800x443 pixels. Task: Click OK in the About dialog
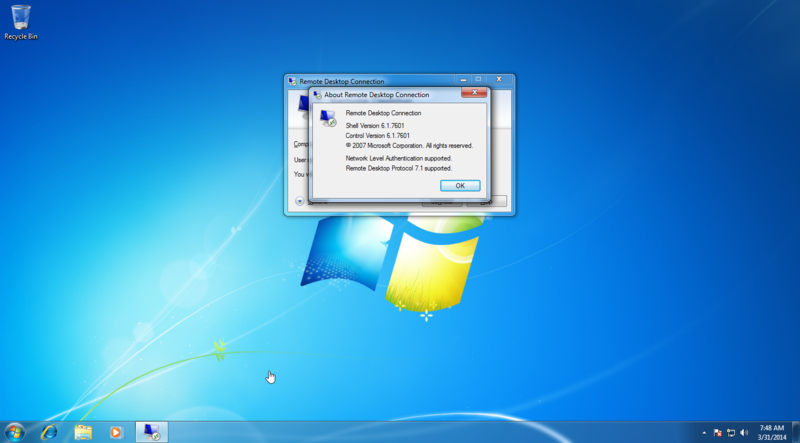click(x=460, y=186)
